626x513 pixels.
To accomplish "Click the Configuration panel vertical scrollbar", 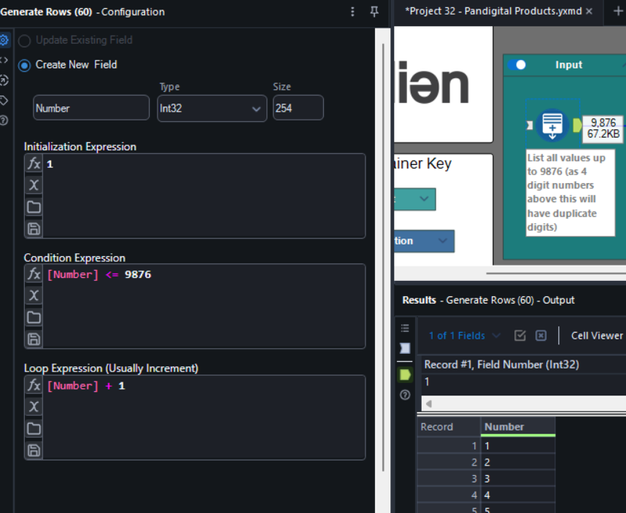I will pyautogui.click(x=383, y=256).
